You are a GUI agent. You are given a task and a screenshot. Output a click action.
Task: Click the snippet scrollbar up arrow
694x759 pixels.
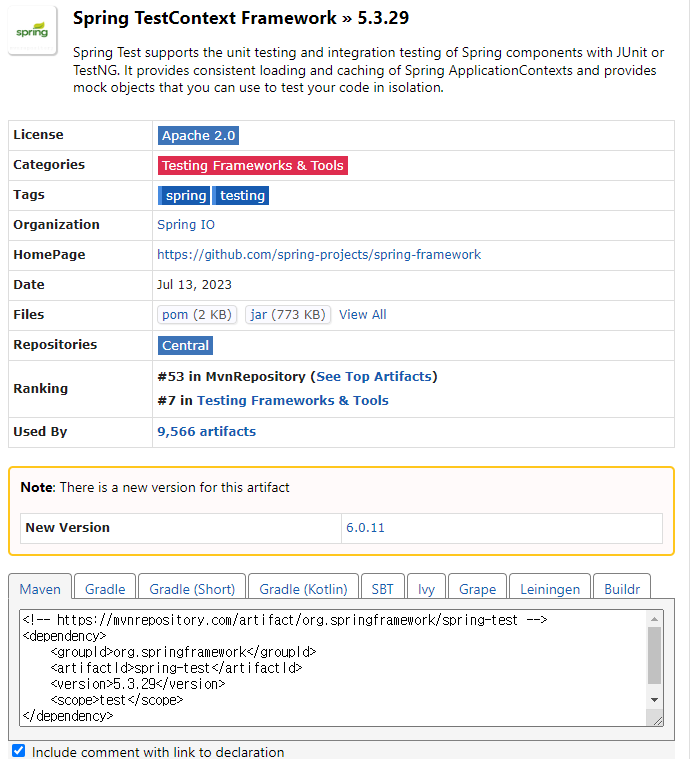(x=654, y=619)
